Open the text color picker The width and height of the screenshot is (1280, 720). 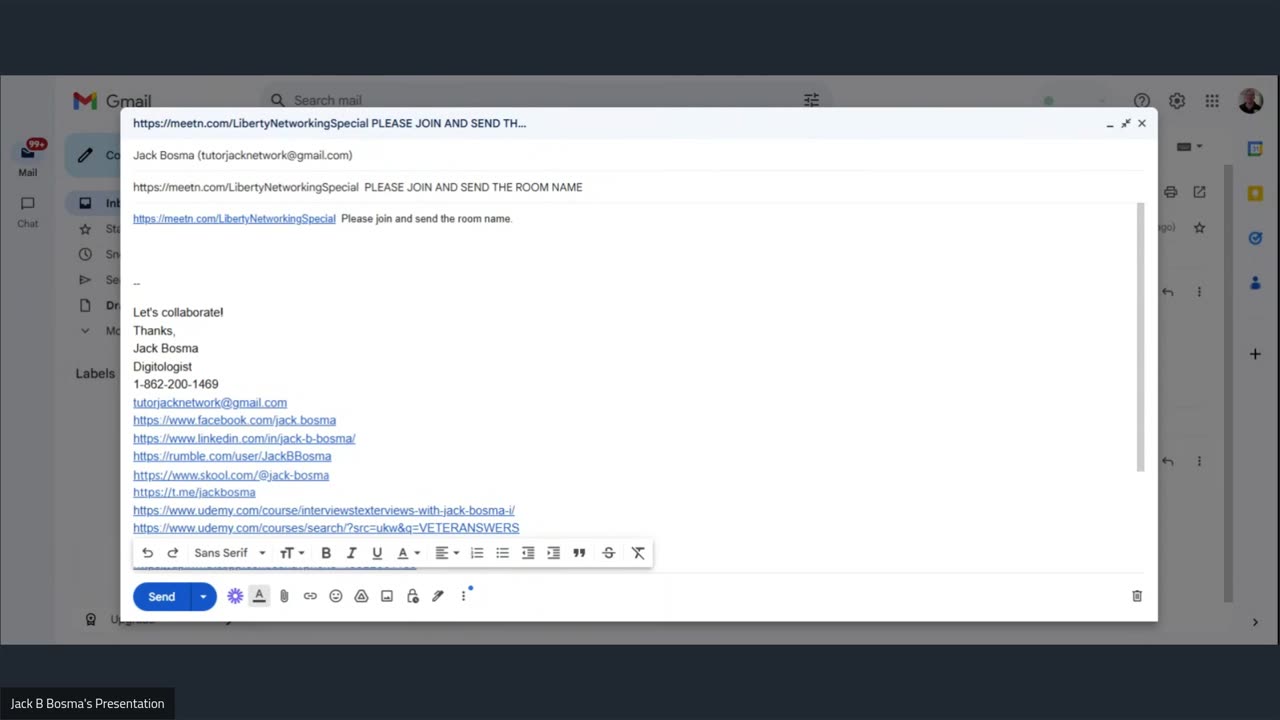408,553
